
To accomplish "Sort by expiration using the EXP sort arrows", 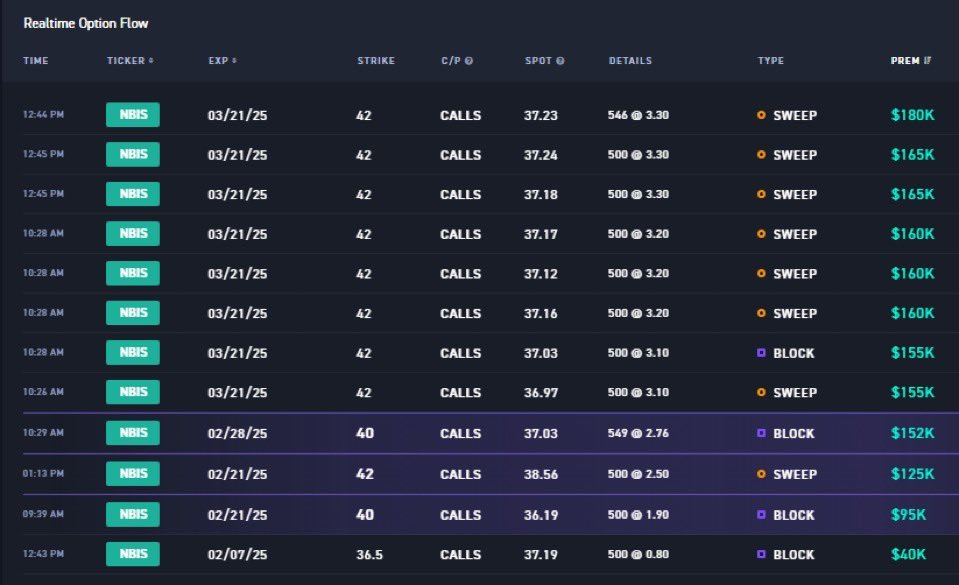I will coord(235,61).
